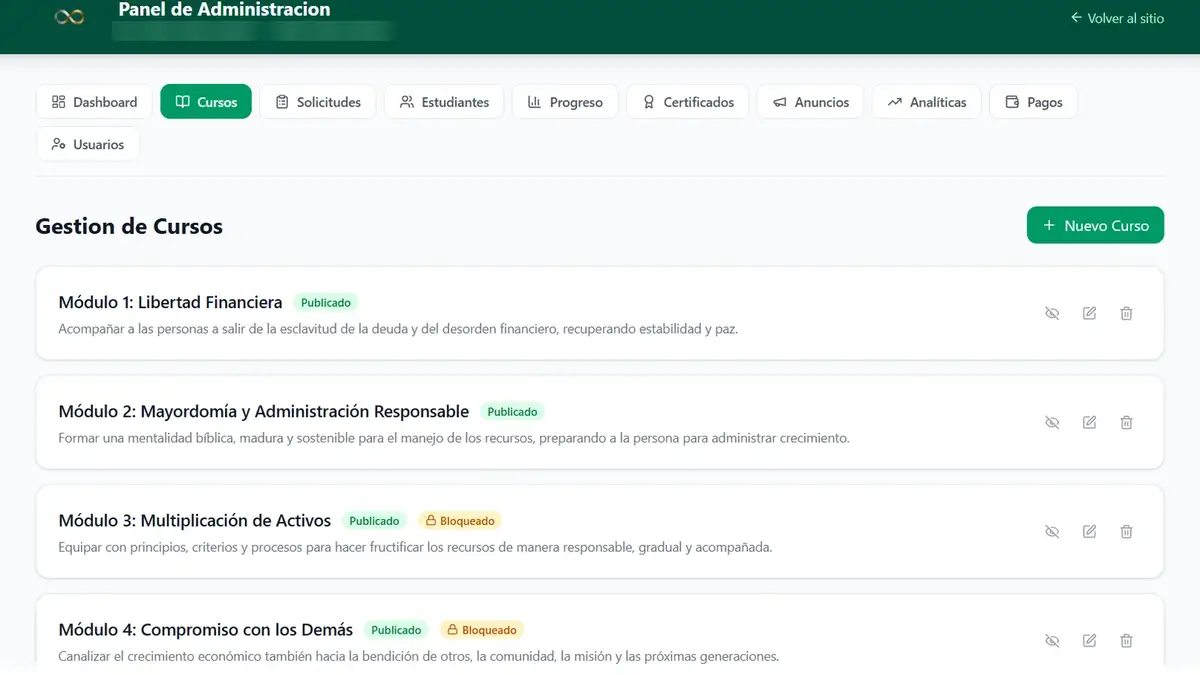Toggle visibility of Módulo 2: Mayordomía course
Image resolution: width=1200 pixels, height=675 pixels.
(x=1052, y=422)
